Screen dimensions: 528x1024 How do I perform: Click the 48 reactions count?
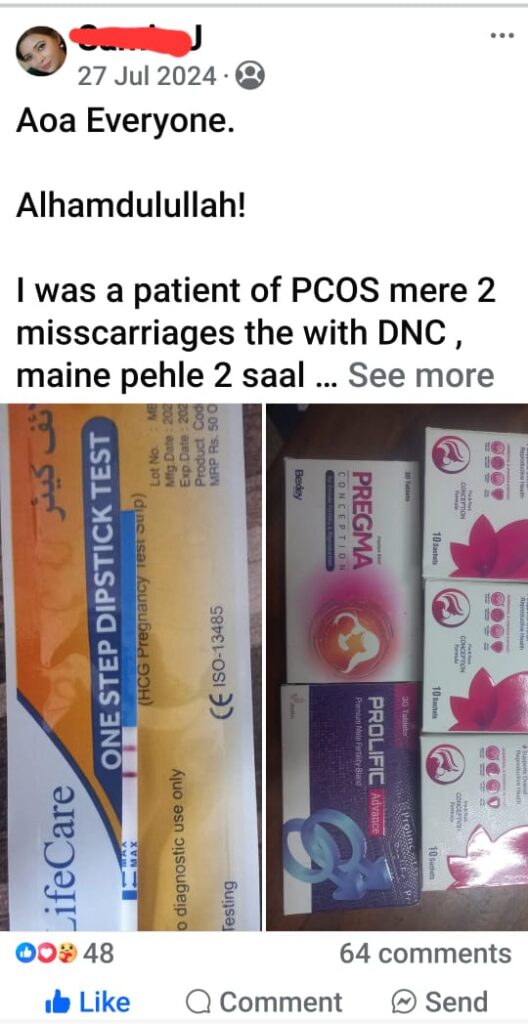coord(99,953)
